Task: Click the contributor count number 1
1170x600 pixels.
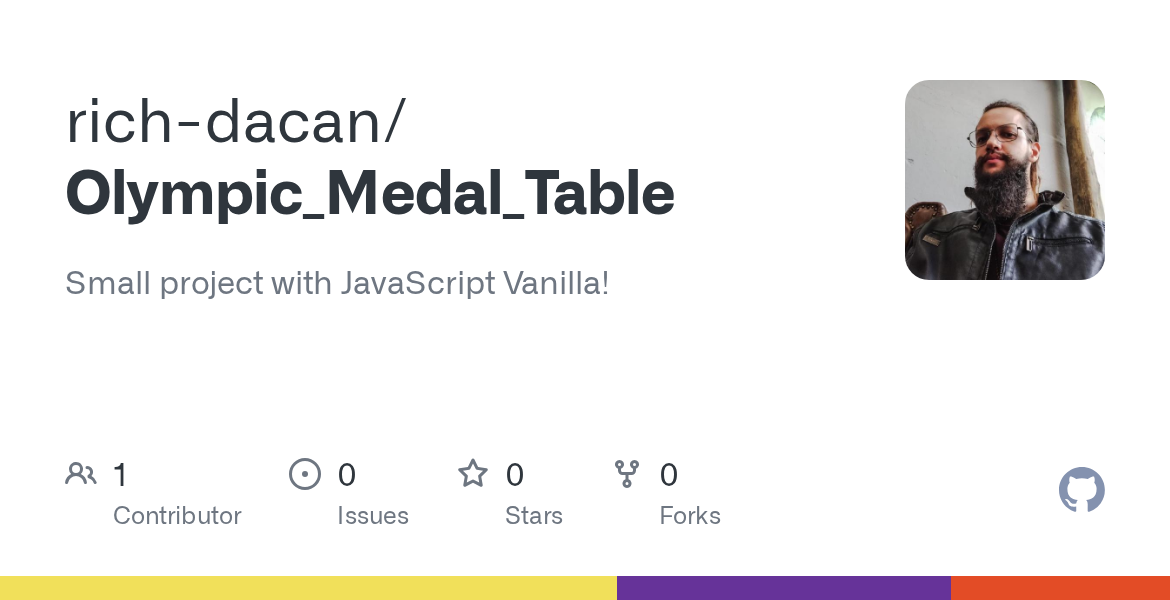Action: tap(120, 475)
